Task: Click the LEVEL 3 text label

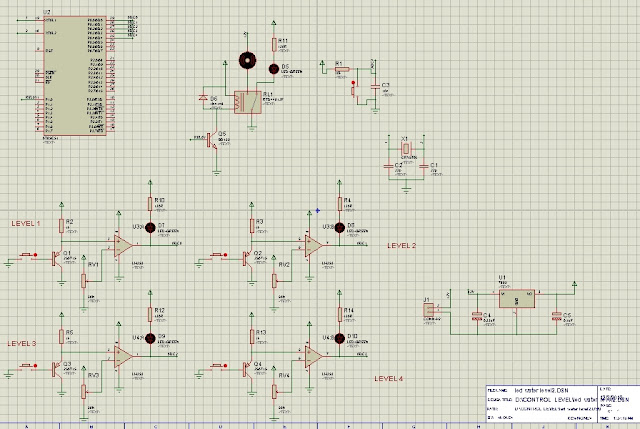Action: click(22, 344)
